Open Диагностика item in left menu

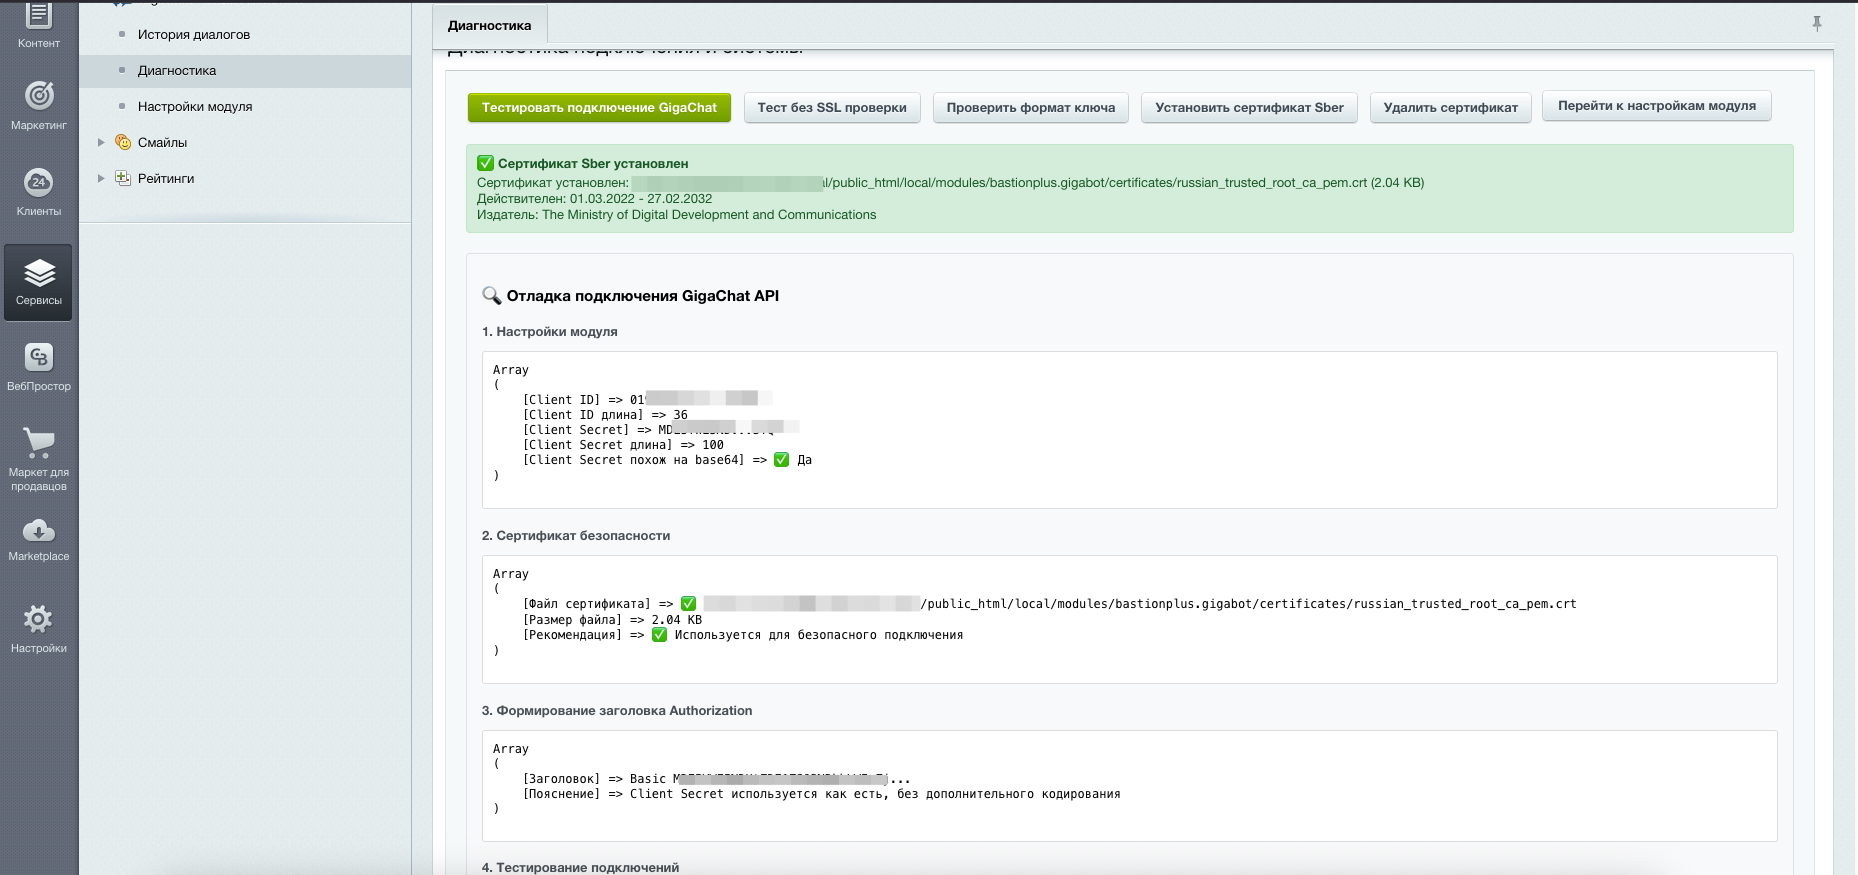[x=177, y=70]
